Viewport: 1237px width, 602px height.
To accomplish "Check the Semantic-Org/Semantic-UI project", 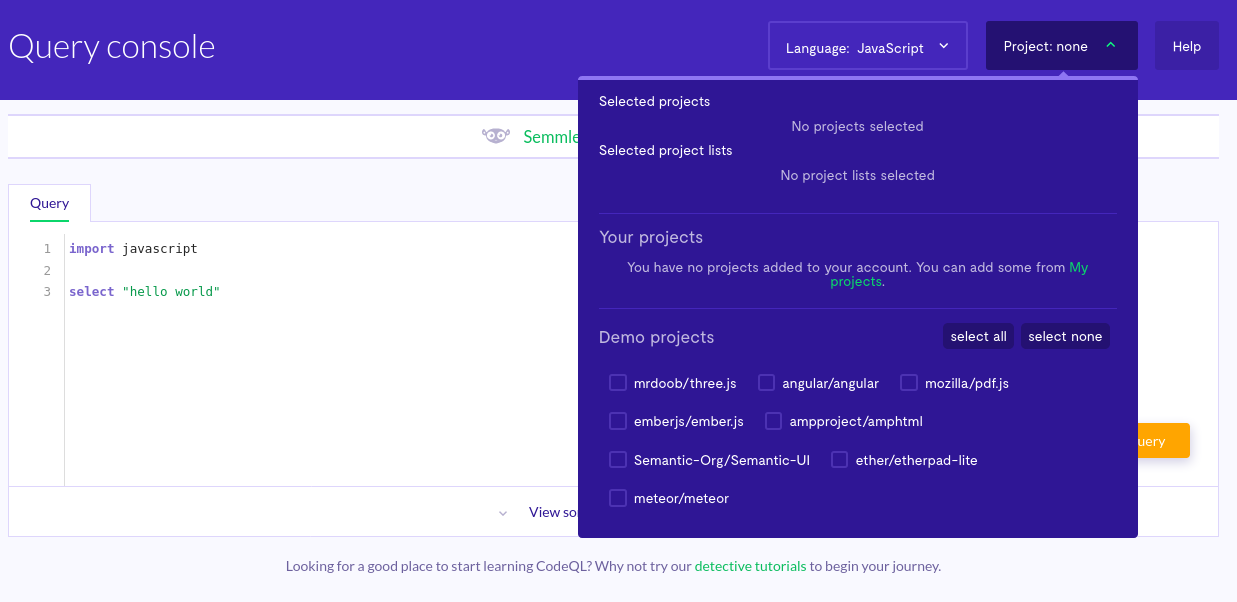I will [618, 460].
